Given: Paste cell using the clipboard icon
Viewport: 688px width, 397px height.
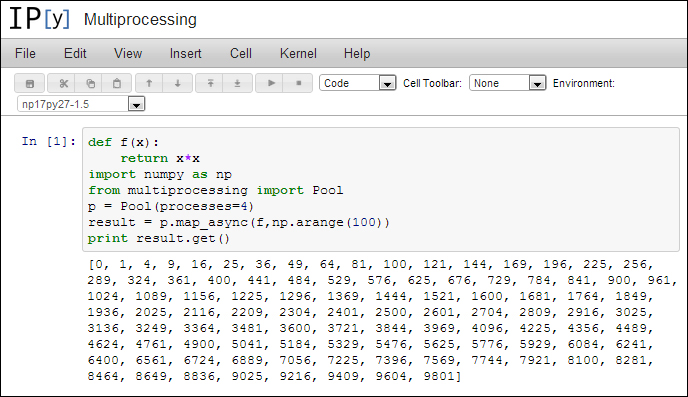Looking at the screenshot, I should (x=117, y=83).
